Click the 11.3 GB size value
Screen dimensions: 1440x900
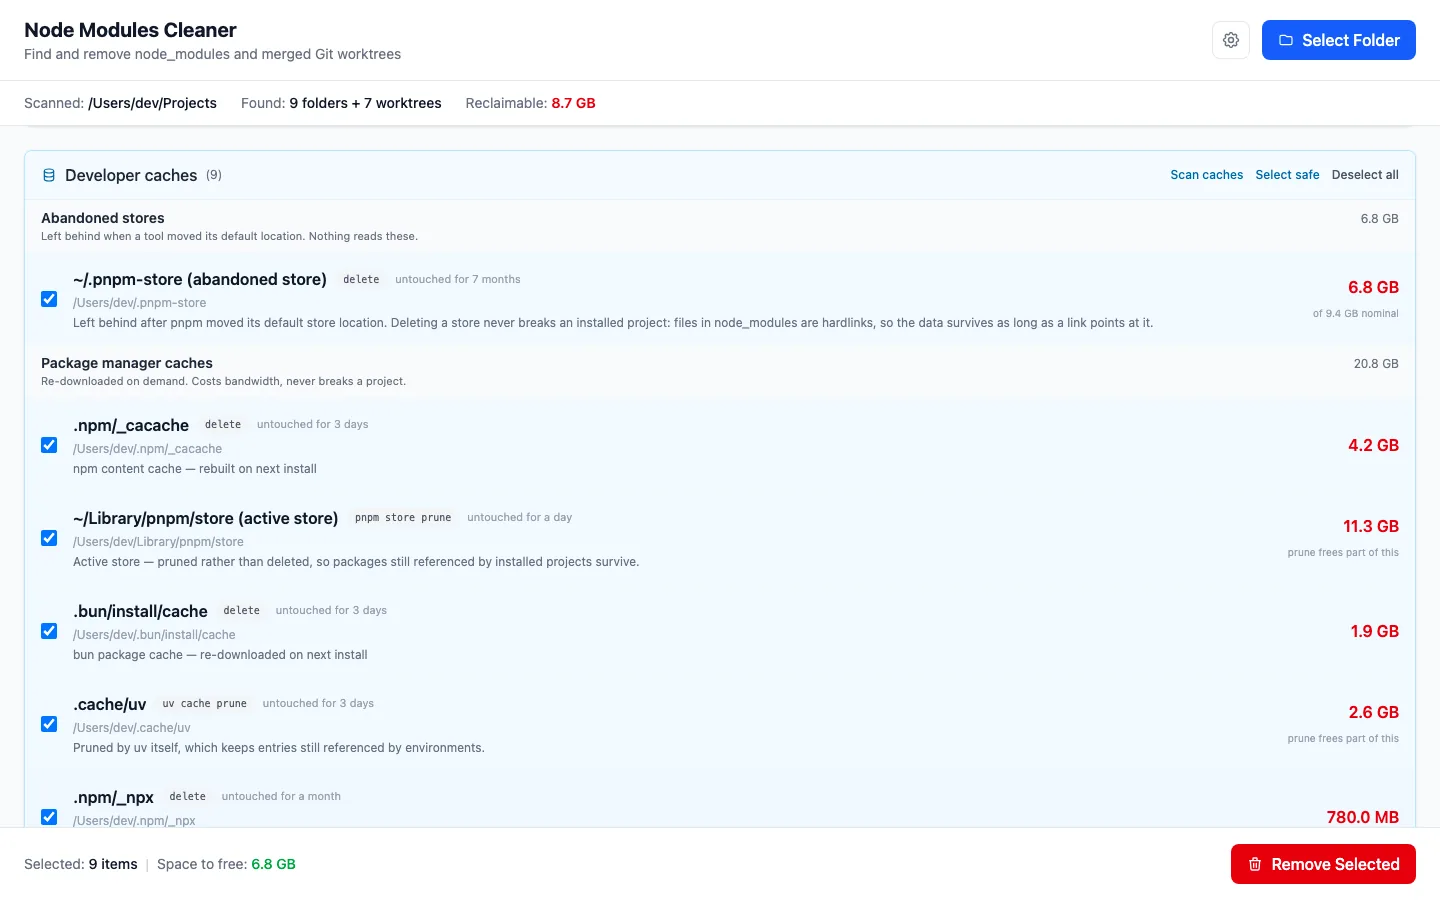(1371, 526)
